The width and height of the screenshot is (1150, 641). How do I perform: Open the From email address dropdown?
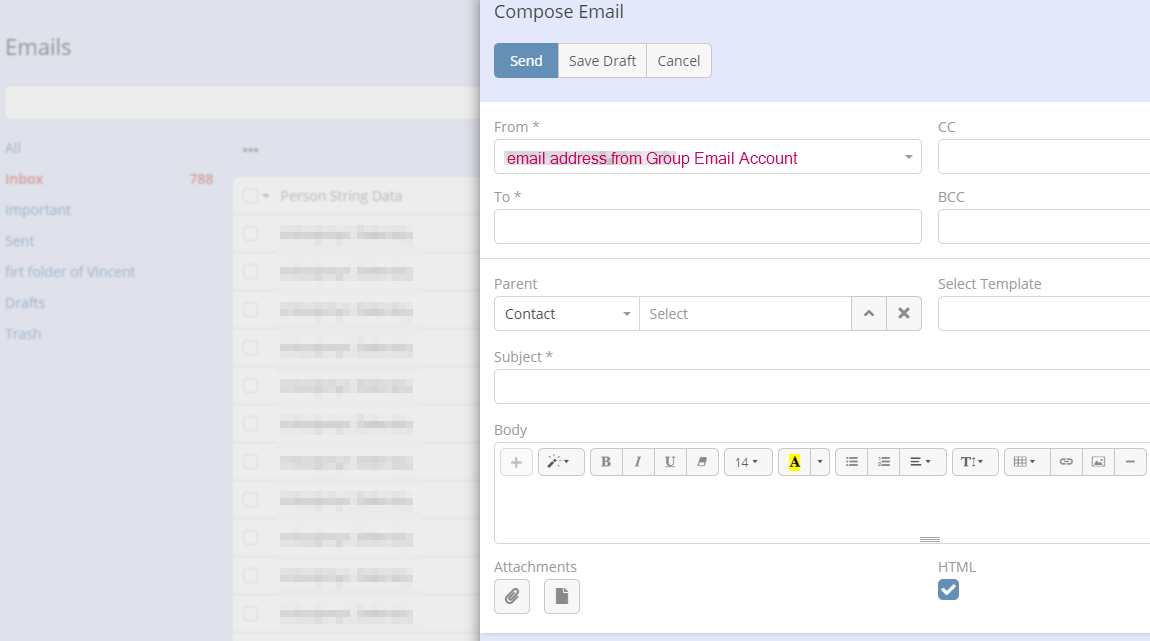[x=707, y=157]
